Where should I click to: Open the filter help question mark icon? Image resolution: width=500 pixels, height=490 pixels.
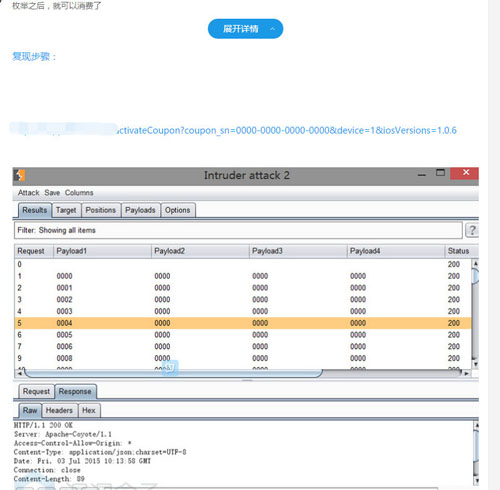[472, 230]
